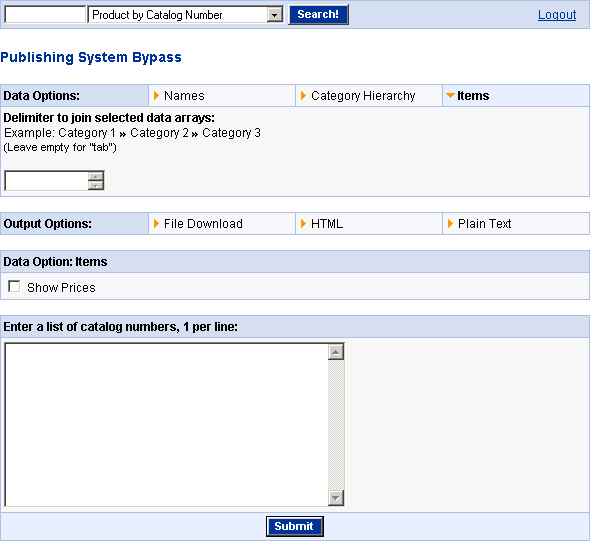Focus the catalog numbers text area
The width and height of the screenshot is (590, 541).
pyautogui.click(x=166, y=425)
